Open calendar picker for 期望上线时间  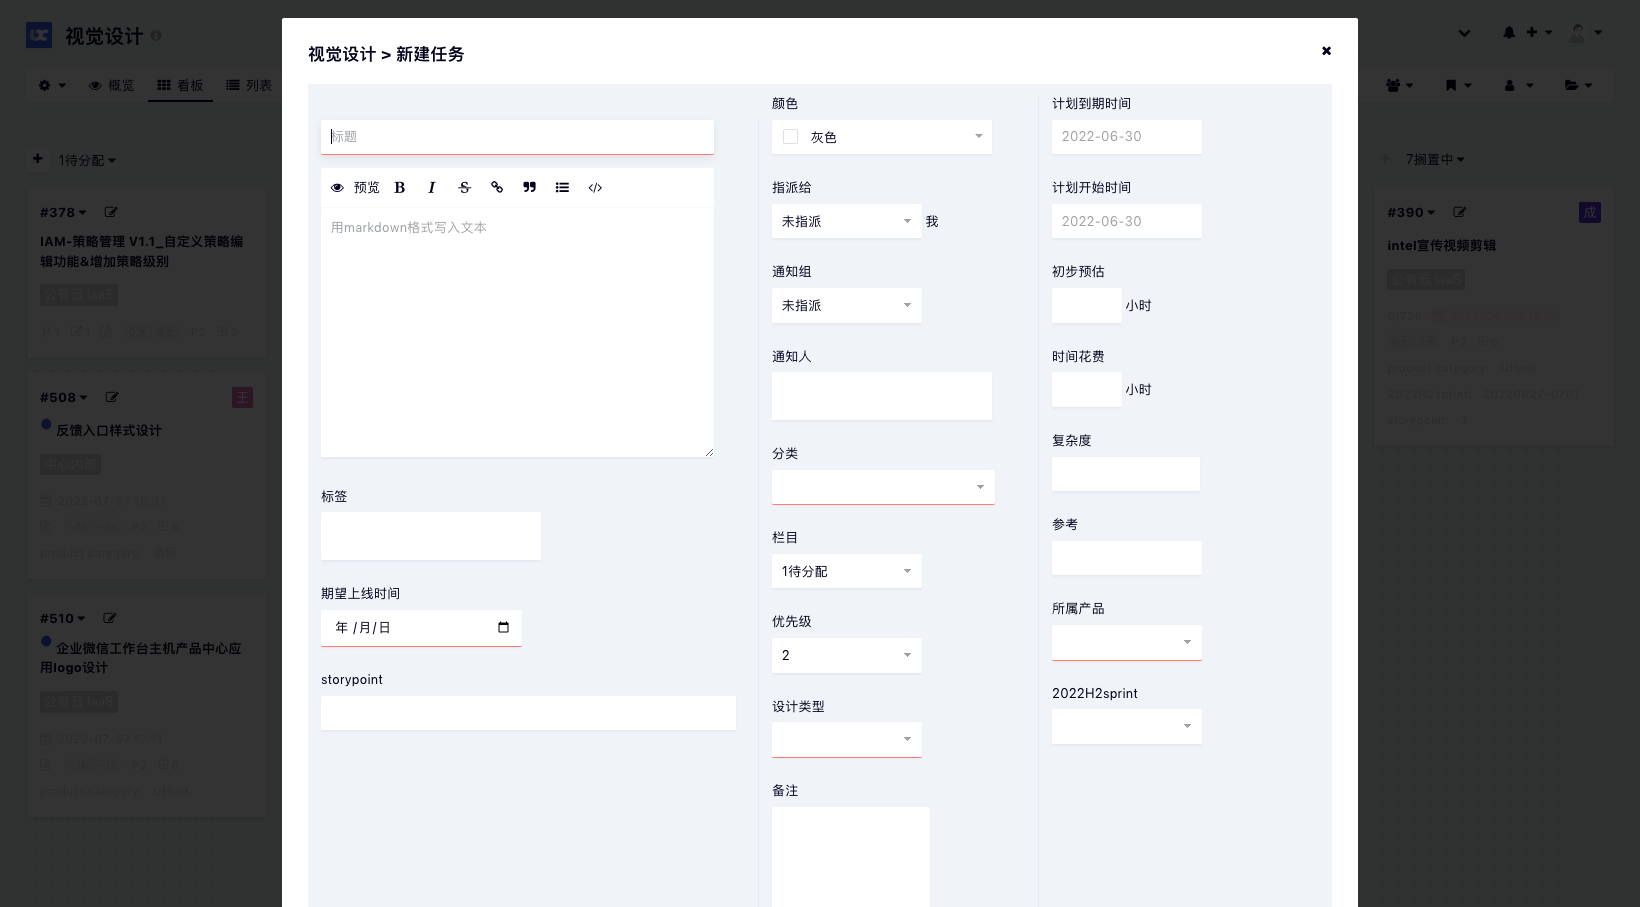click(503, 628)
